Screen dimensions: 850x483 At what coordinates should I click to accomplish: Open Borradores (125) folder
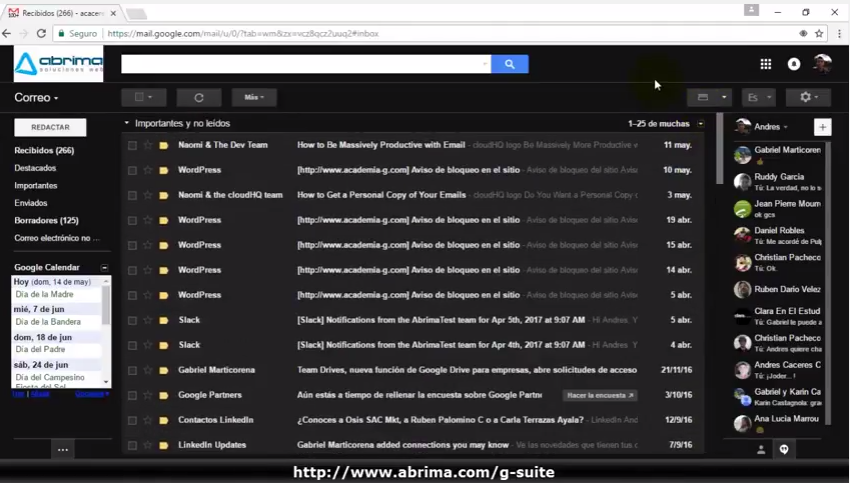pos(46,221)
